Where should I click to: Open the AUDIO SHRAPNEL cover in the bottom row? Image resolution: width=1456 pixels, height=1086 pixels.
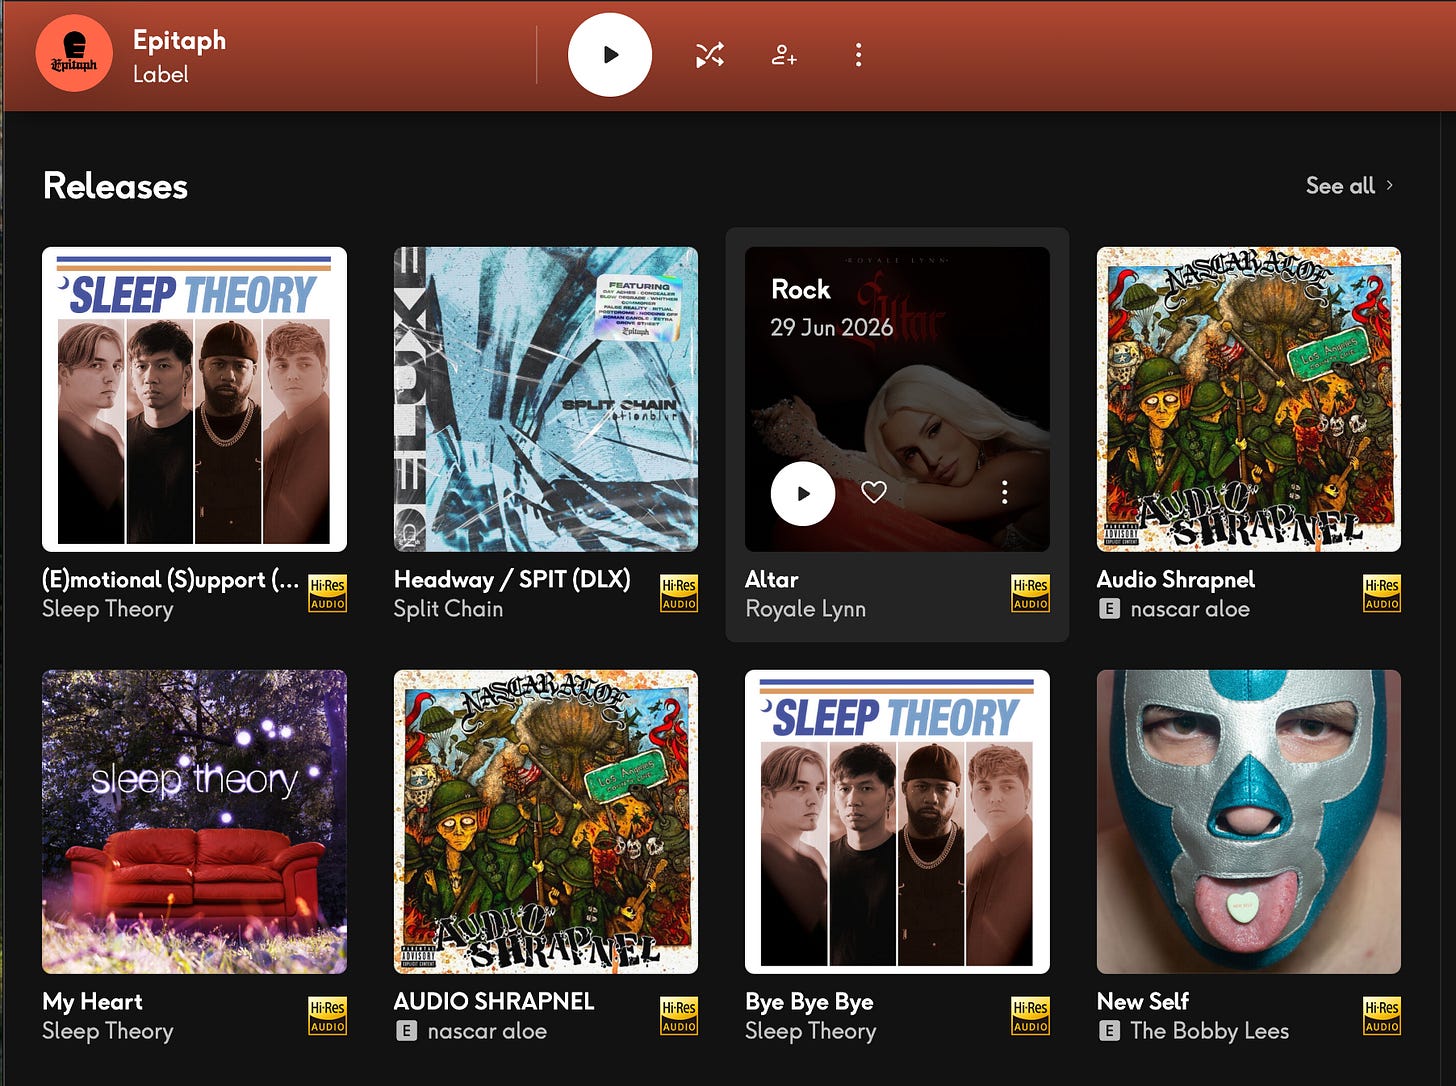546,822
